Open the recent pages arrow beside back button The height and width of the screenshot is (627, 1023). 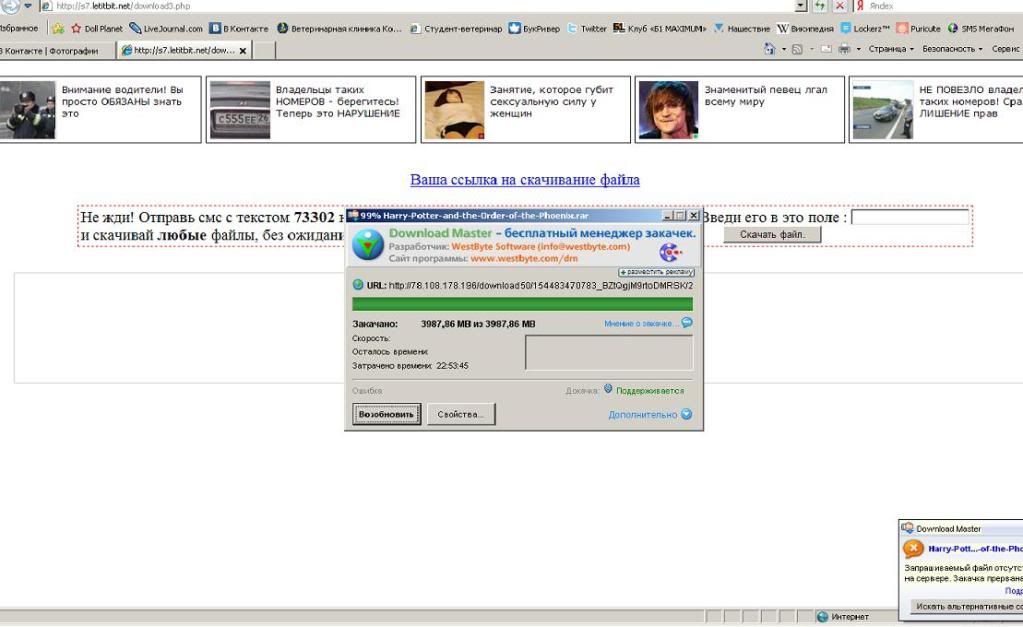point(27,6)
